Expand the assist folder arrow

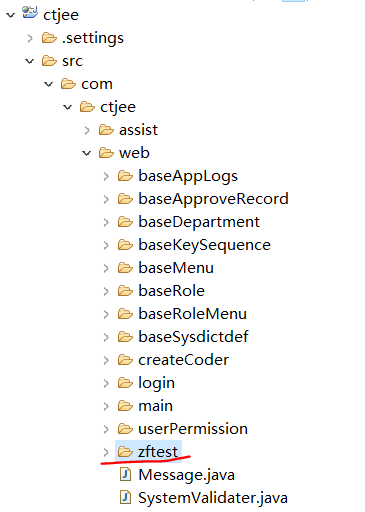pos(87,130)
